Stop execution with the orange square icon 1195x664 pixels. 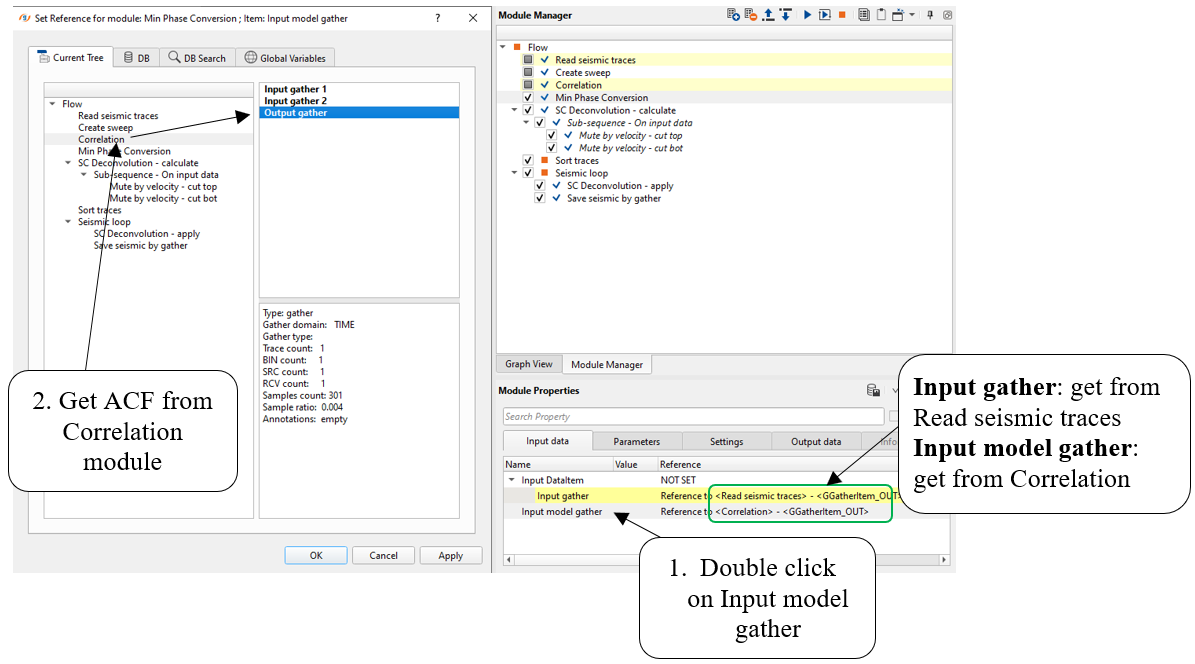pyautogui.click(x=842, y=15)
